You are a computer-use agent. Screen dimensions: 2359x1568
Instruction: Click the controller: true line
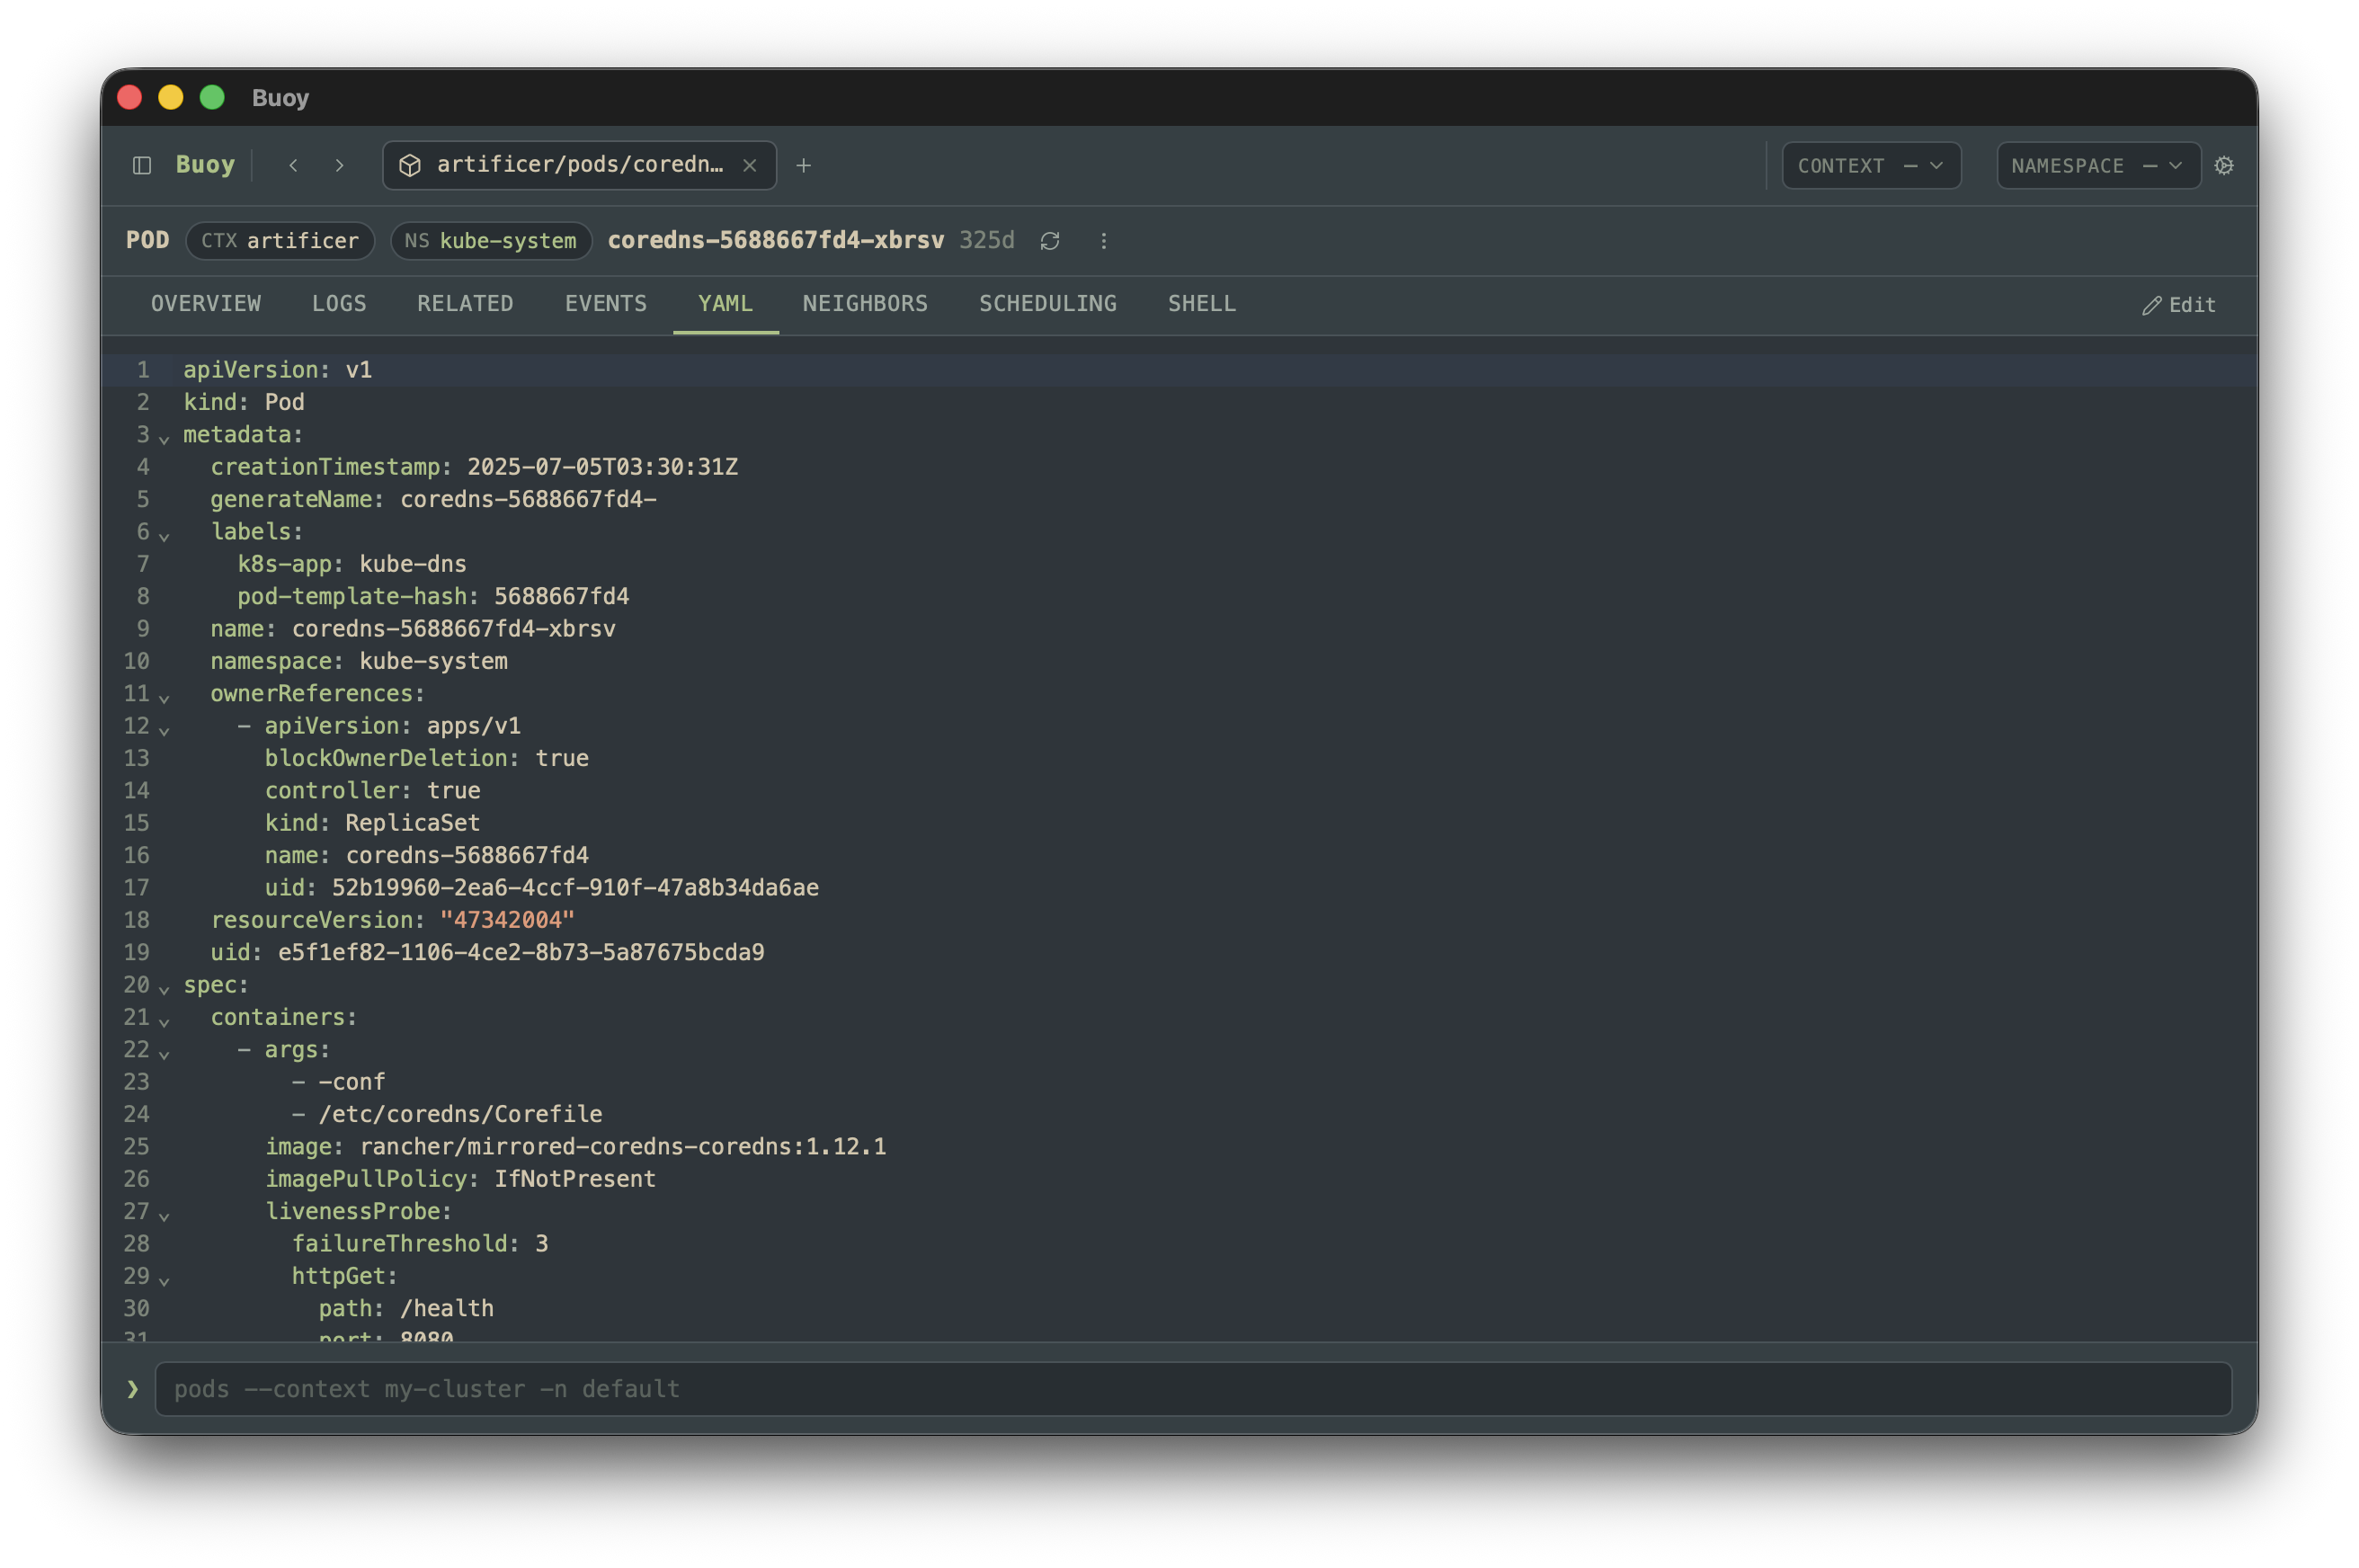click(373, 790)
